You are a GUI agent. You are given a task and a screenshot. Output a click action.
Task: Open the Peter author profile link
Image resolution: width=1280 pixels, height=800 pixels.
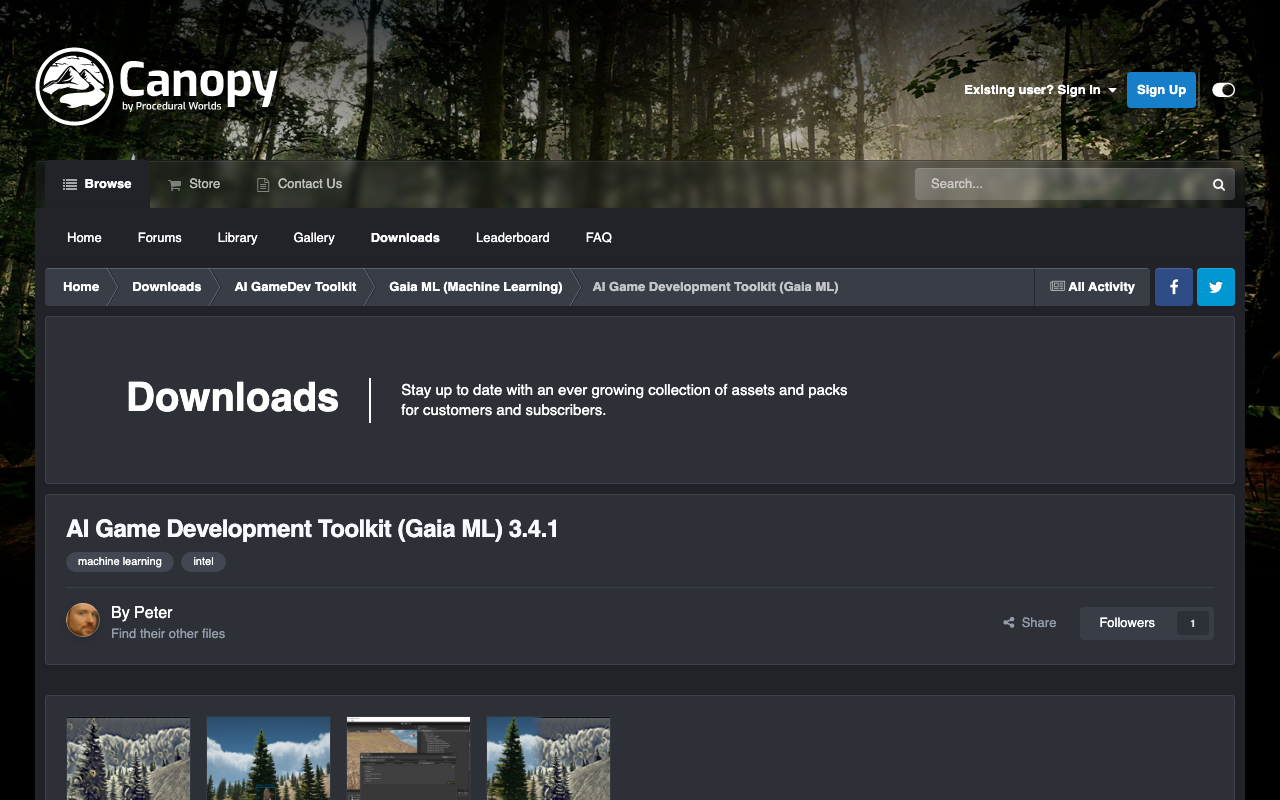coord(153,612)
